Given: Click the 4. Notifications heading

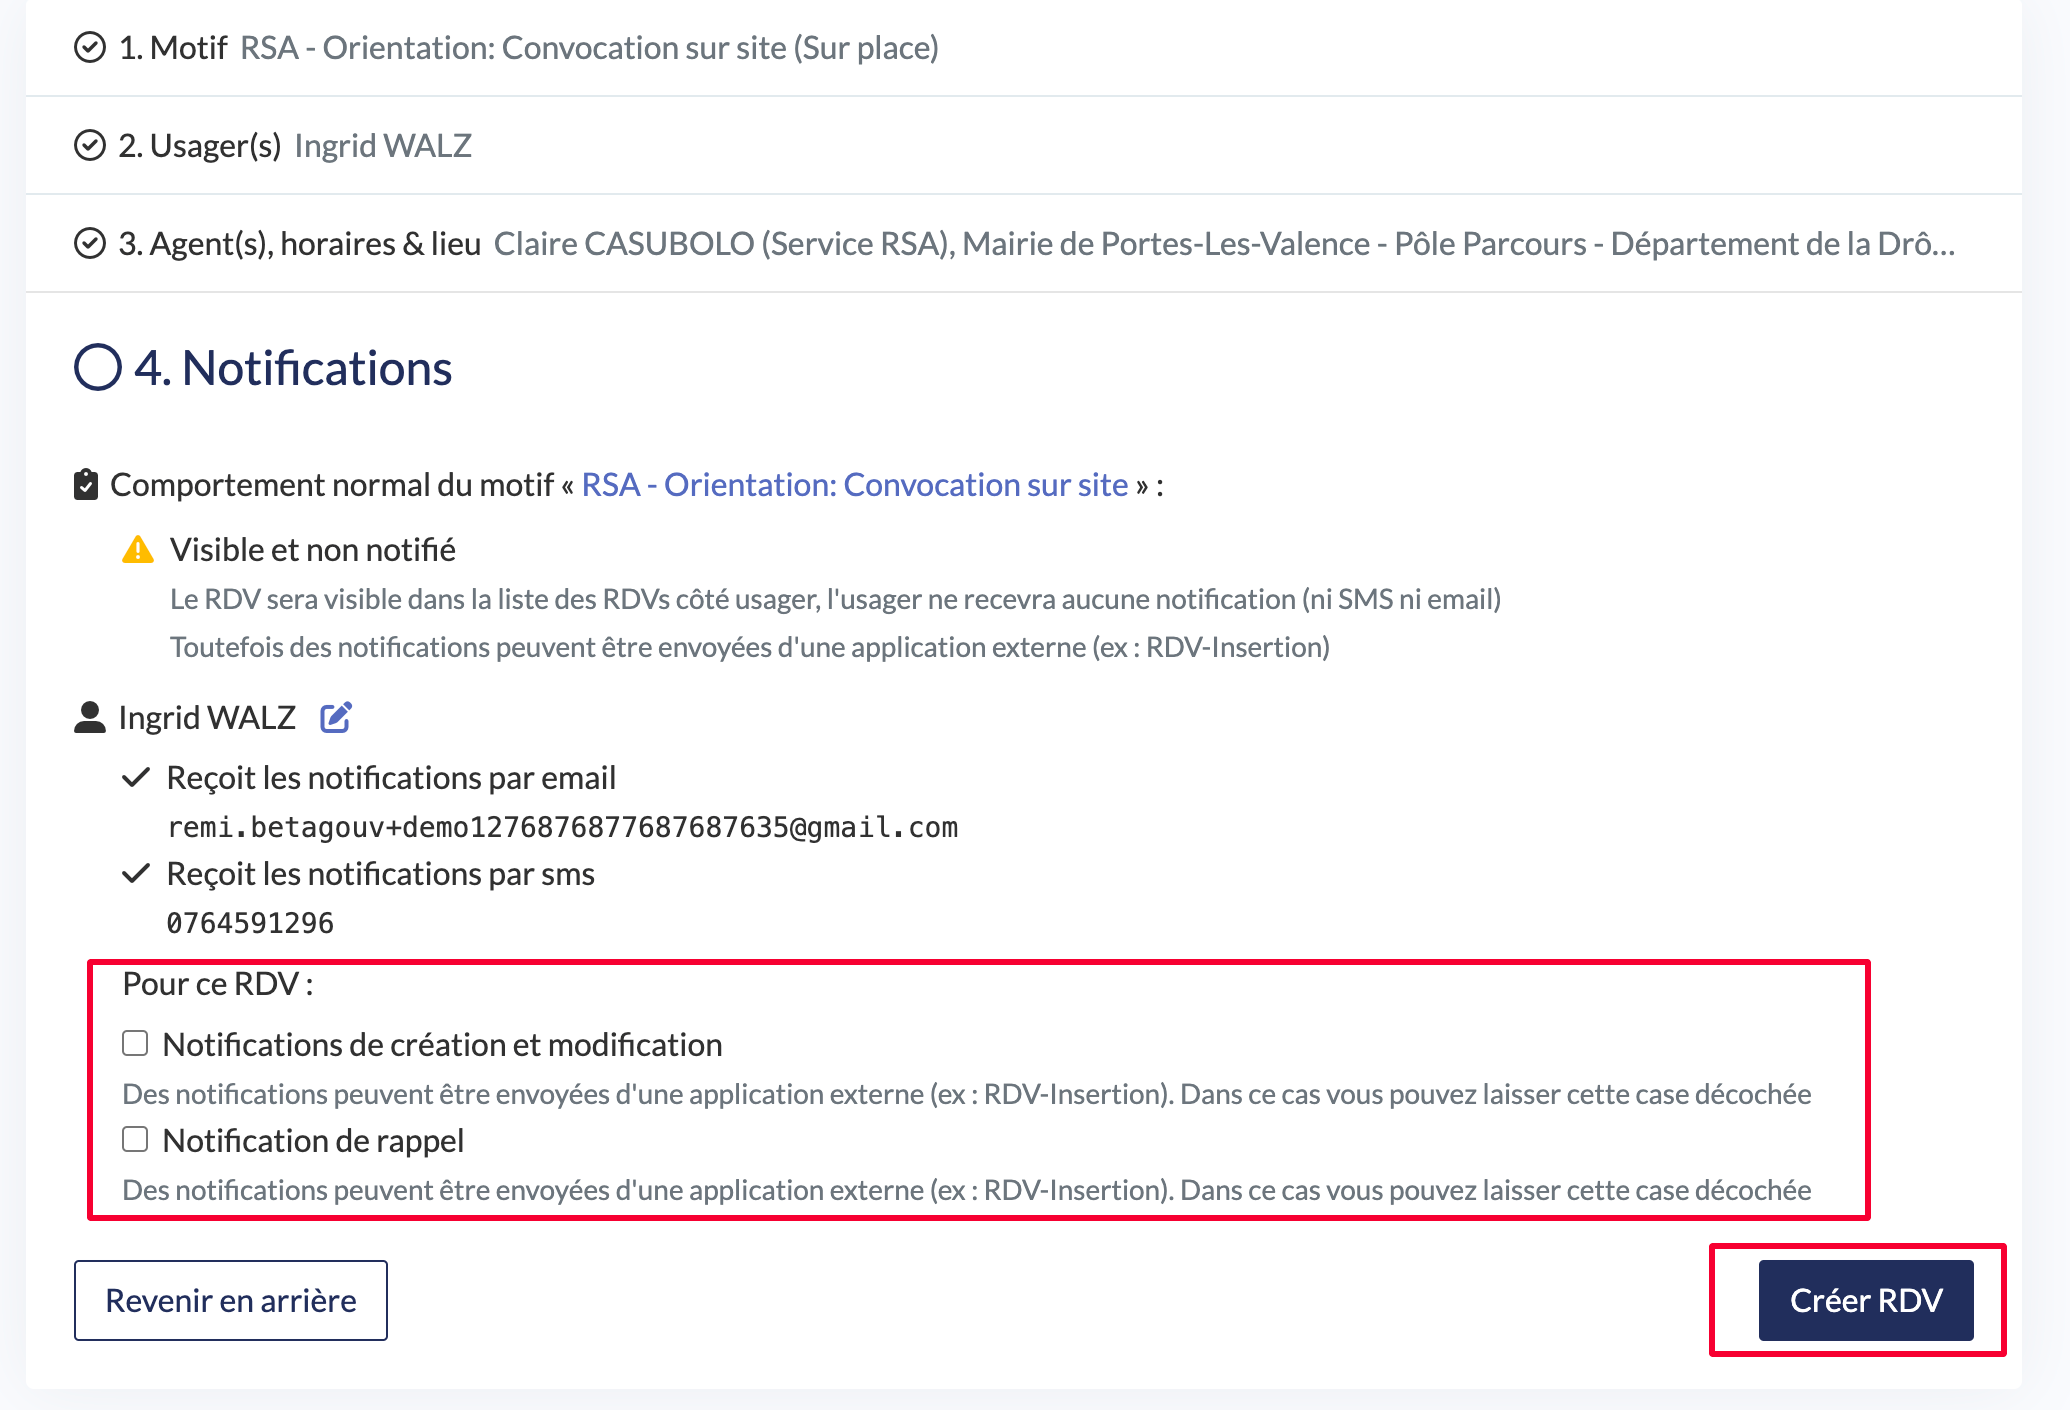Looking at the screenshot, I should click(292, 368).
